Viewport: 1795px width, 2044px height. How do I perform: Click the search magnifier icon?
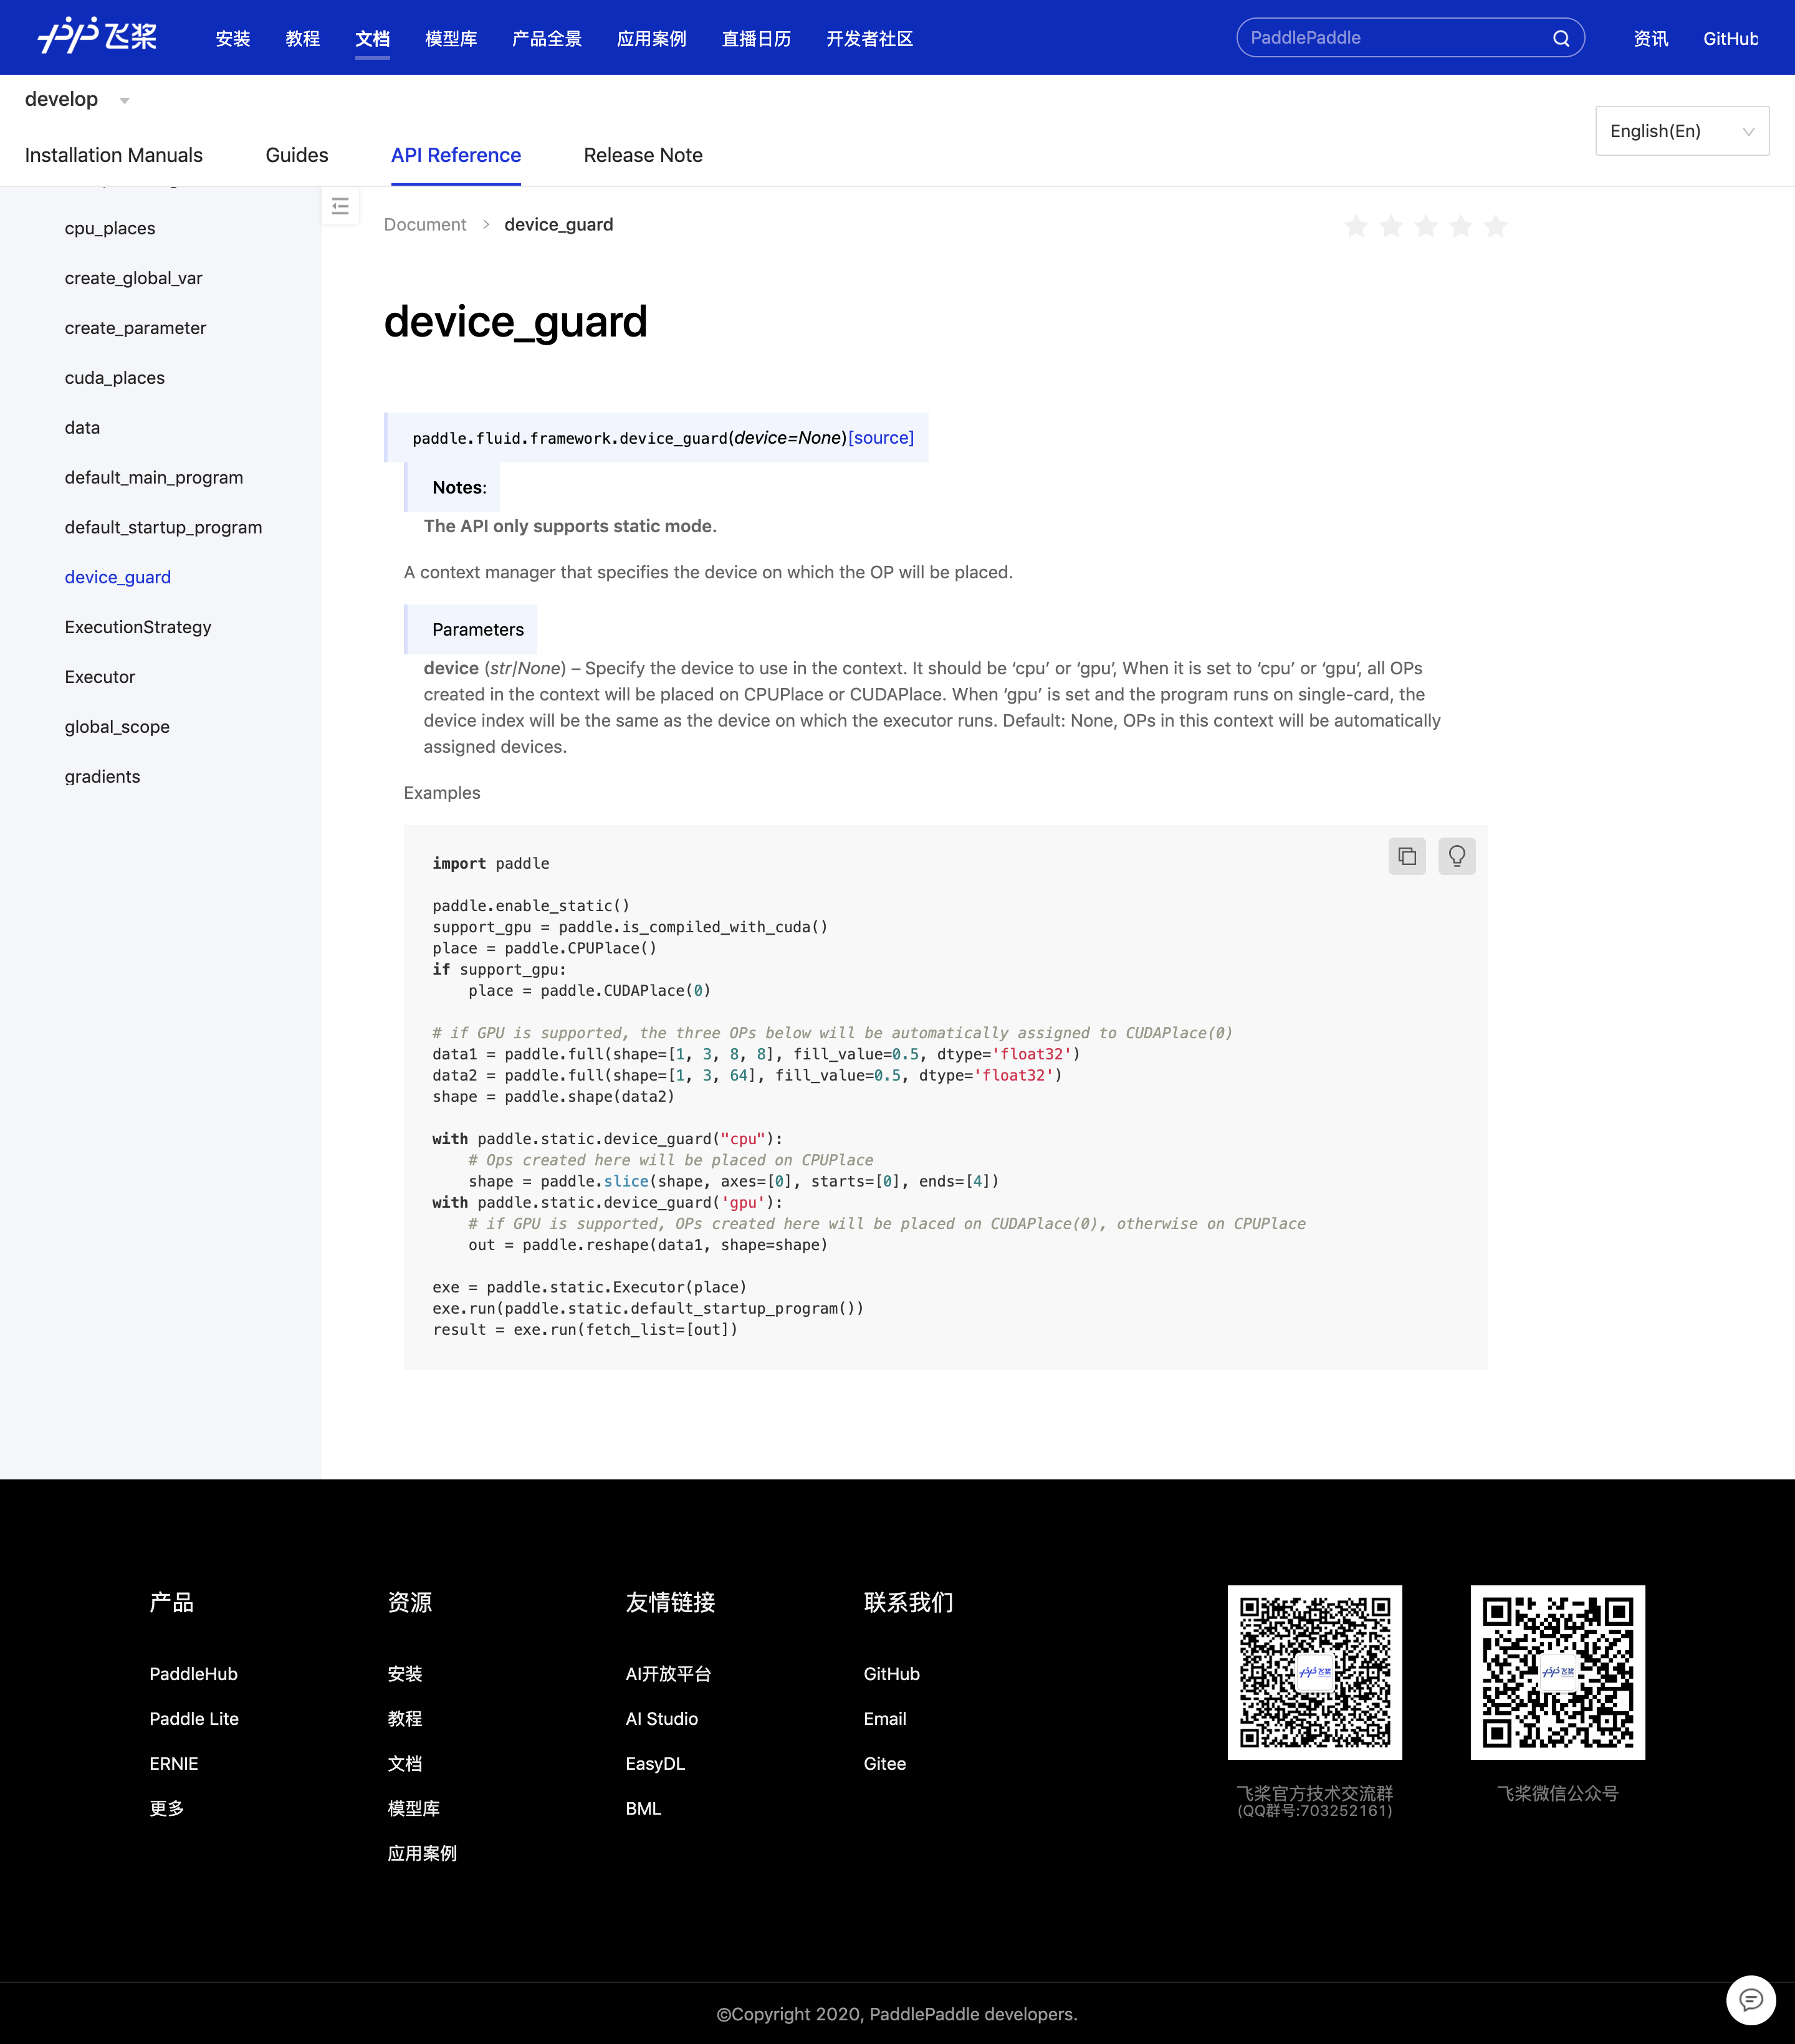tap(1560, 38)
